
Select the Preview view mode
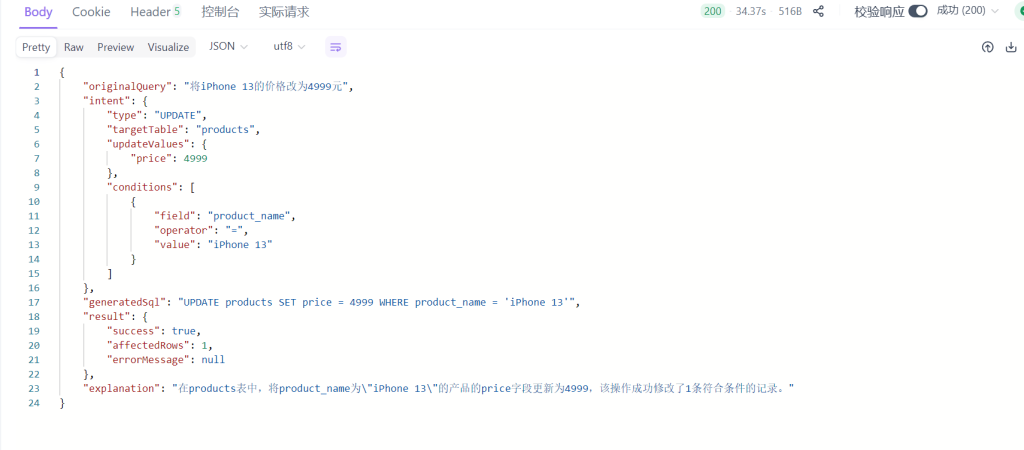(x=115, y=47)
